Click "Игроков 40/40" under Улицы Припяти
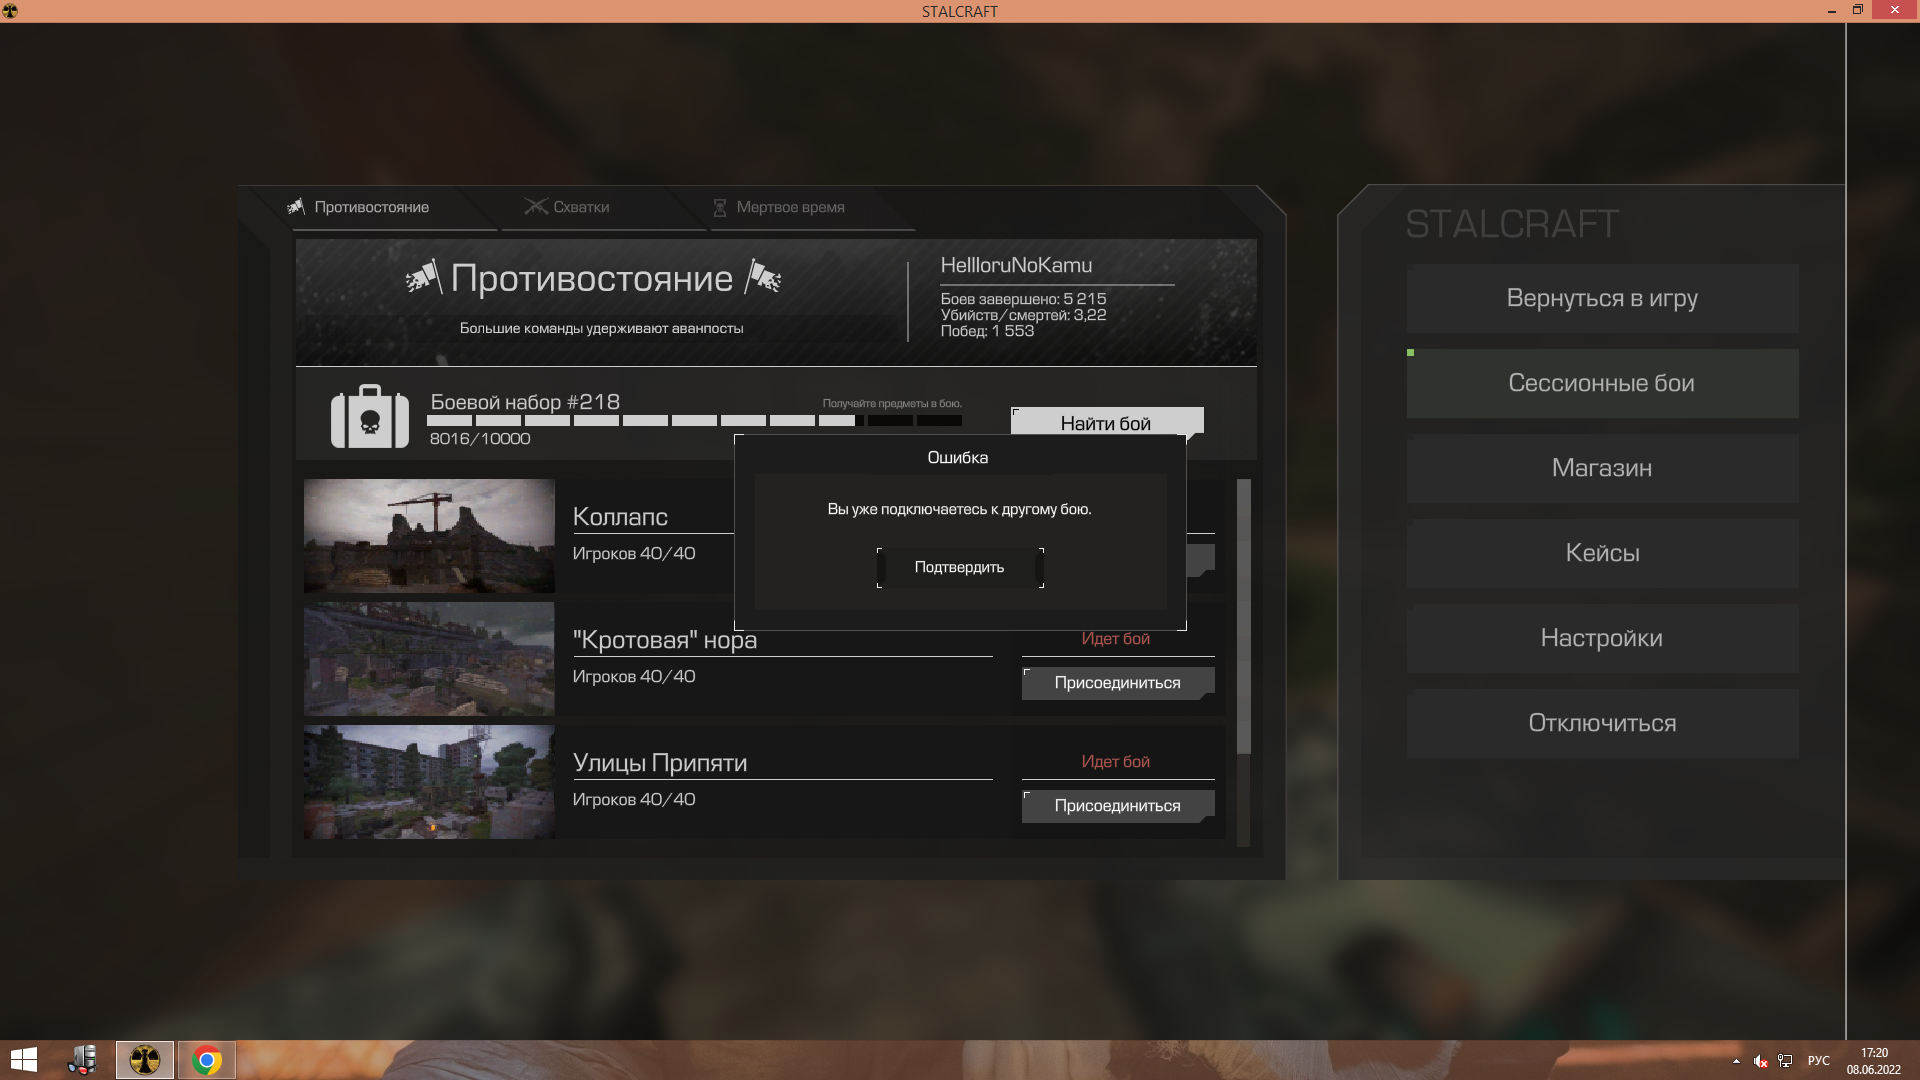This screenshot has height=1080, width=1920. tap(634, 800)
